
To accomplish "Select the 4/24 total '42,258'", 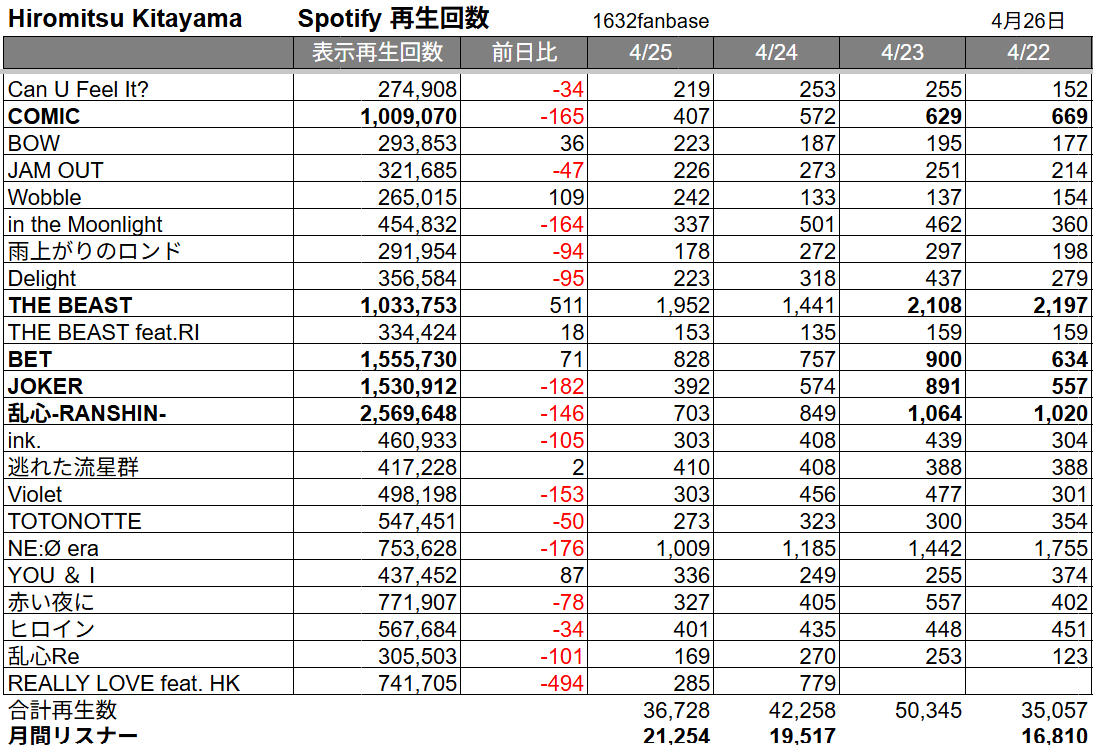I will [802, 710].
